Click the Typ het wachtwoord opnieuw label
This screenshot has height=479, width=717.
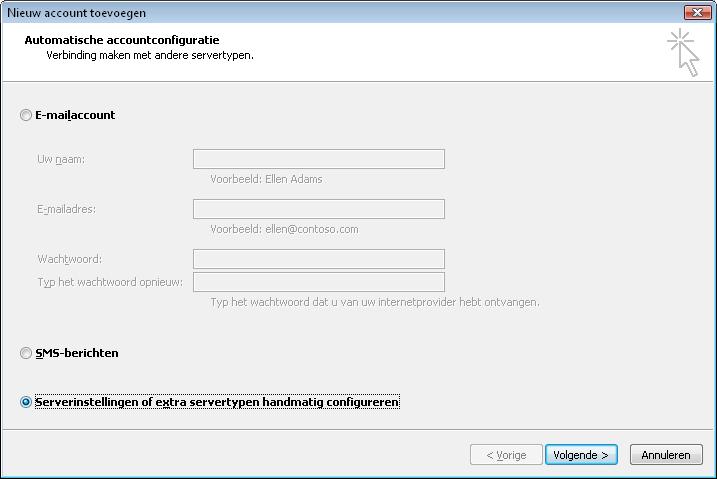click(110, 282)
